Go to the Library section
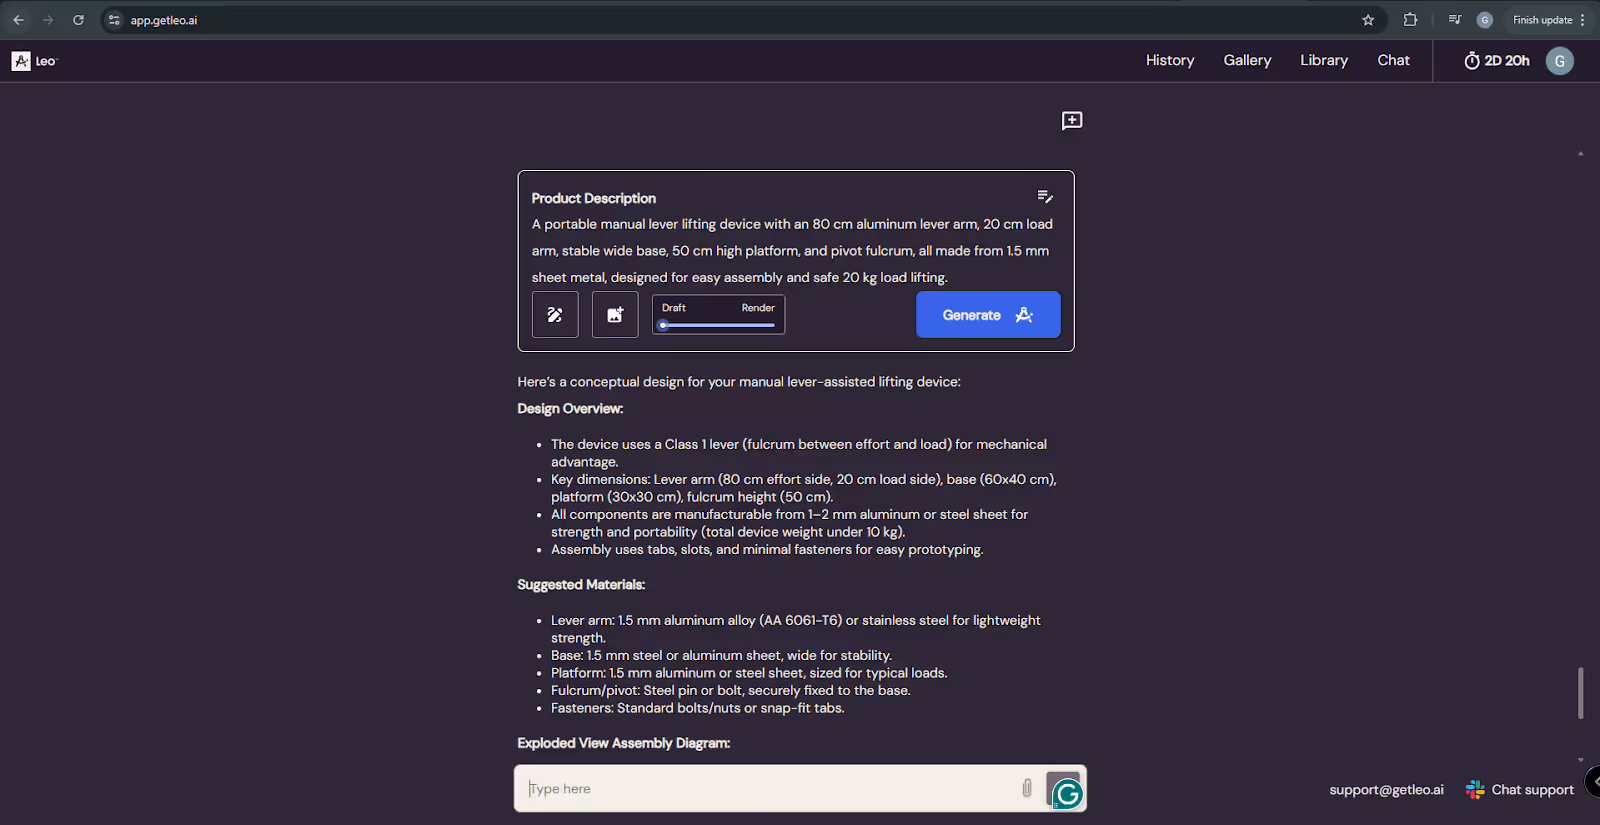The width and height of the screenshot is (1600, 825). click(x=1324, y=60)
